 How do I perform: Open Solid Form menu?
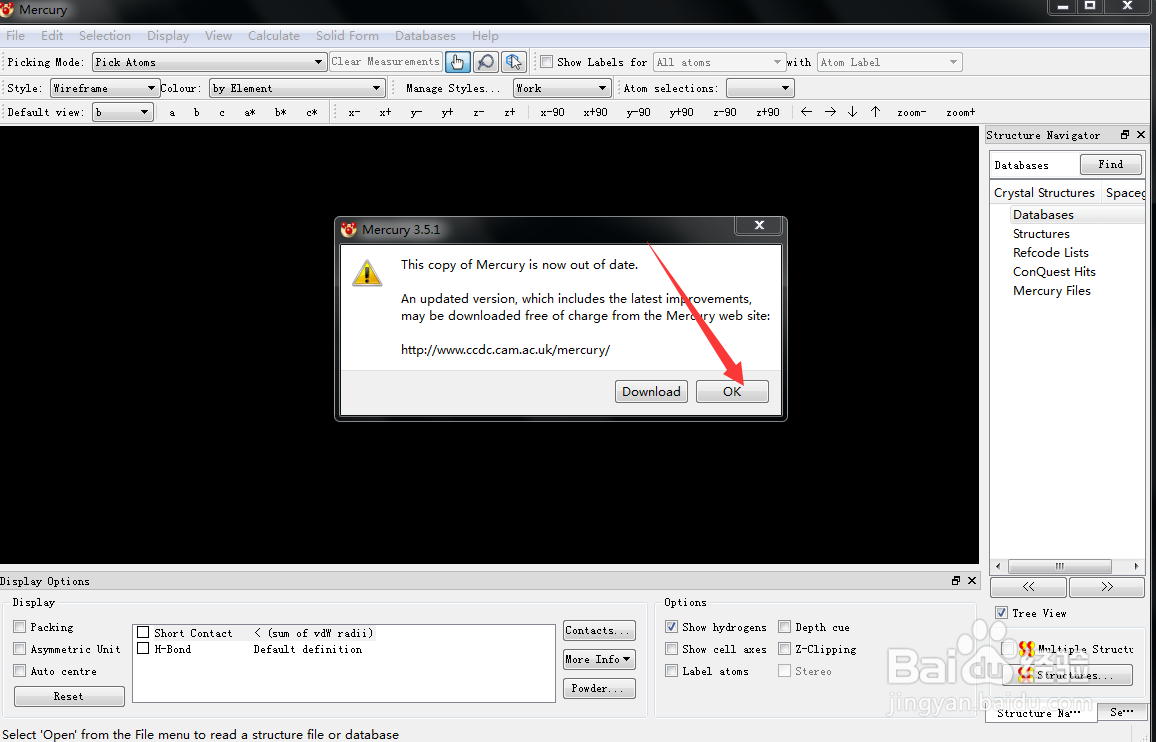tap(347, 35)
